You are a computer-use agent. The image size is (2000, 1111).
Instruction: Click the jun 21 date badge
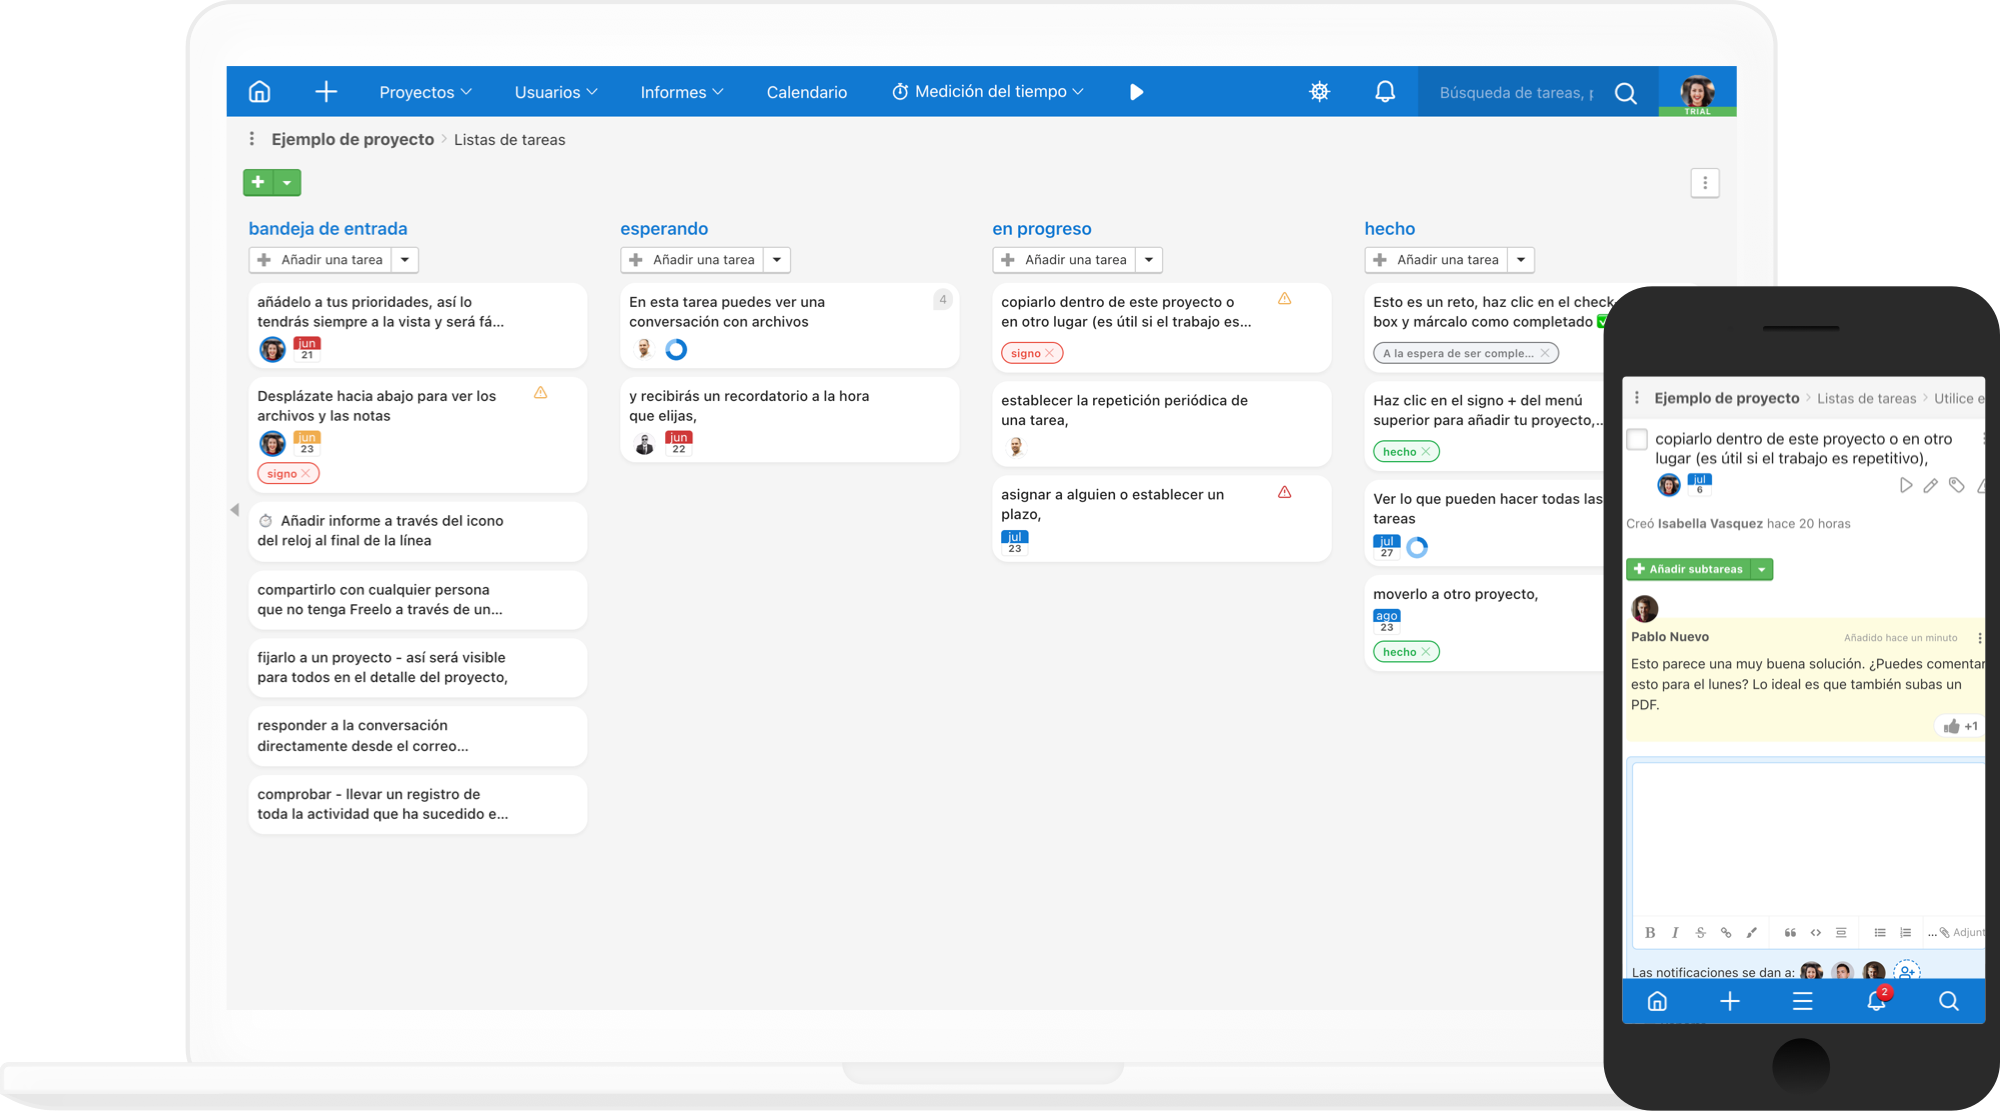307,348
